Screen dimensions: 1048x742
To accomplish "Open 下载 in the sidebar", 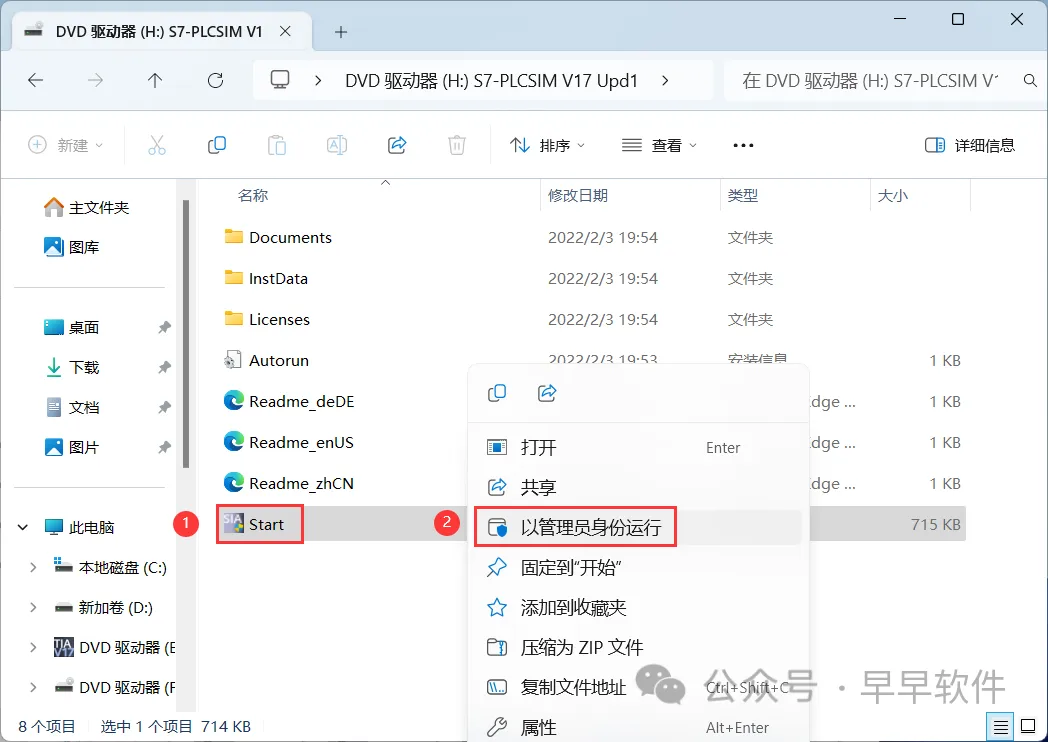I will coord(72,368).
